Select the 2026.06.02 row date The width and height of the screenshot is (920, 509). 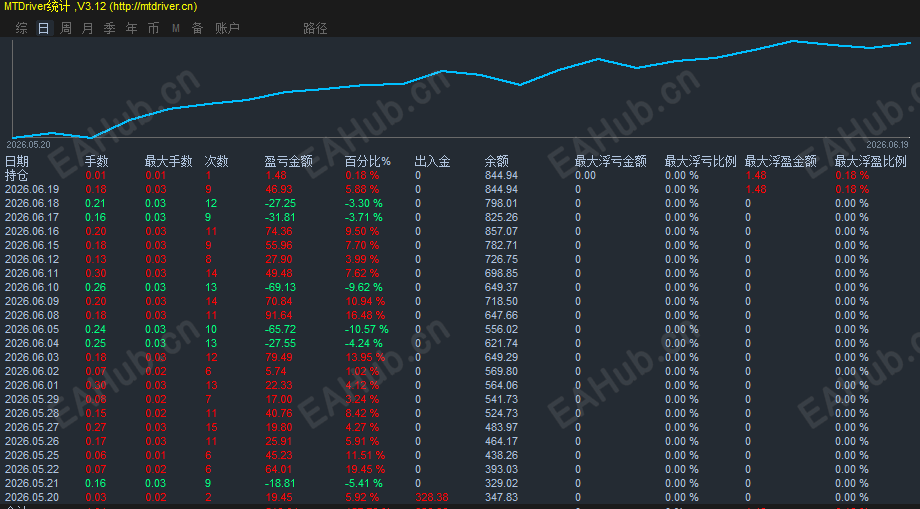pyautogui.click(x=32, y=371)
